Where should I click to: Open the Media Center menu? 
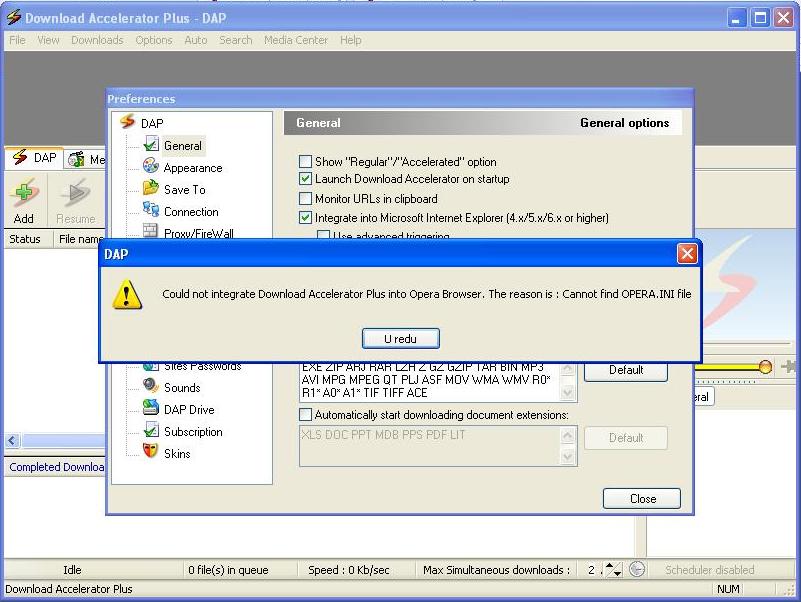click(x=296, y=40)
